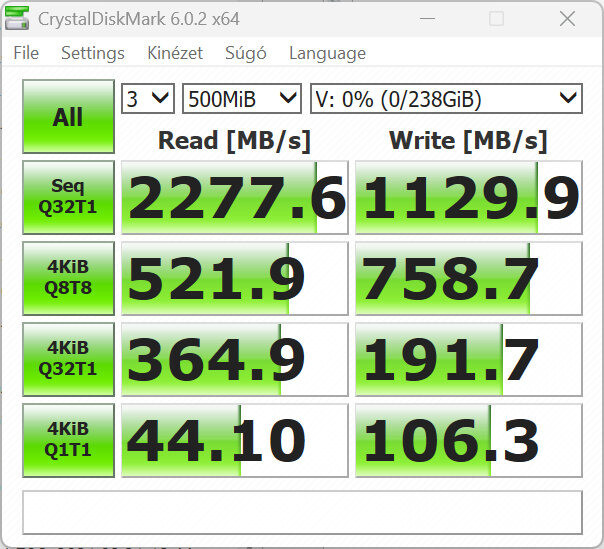This screenshot has height=549, width=604.
Task: Run the Seq Q32T1 test
Action: (68, 197)
